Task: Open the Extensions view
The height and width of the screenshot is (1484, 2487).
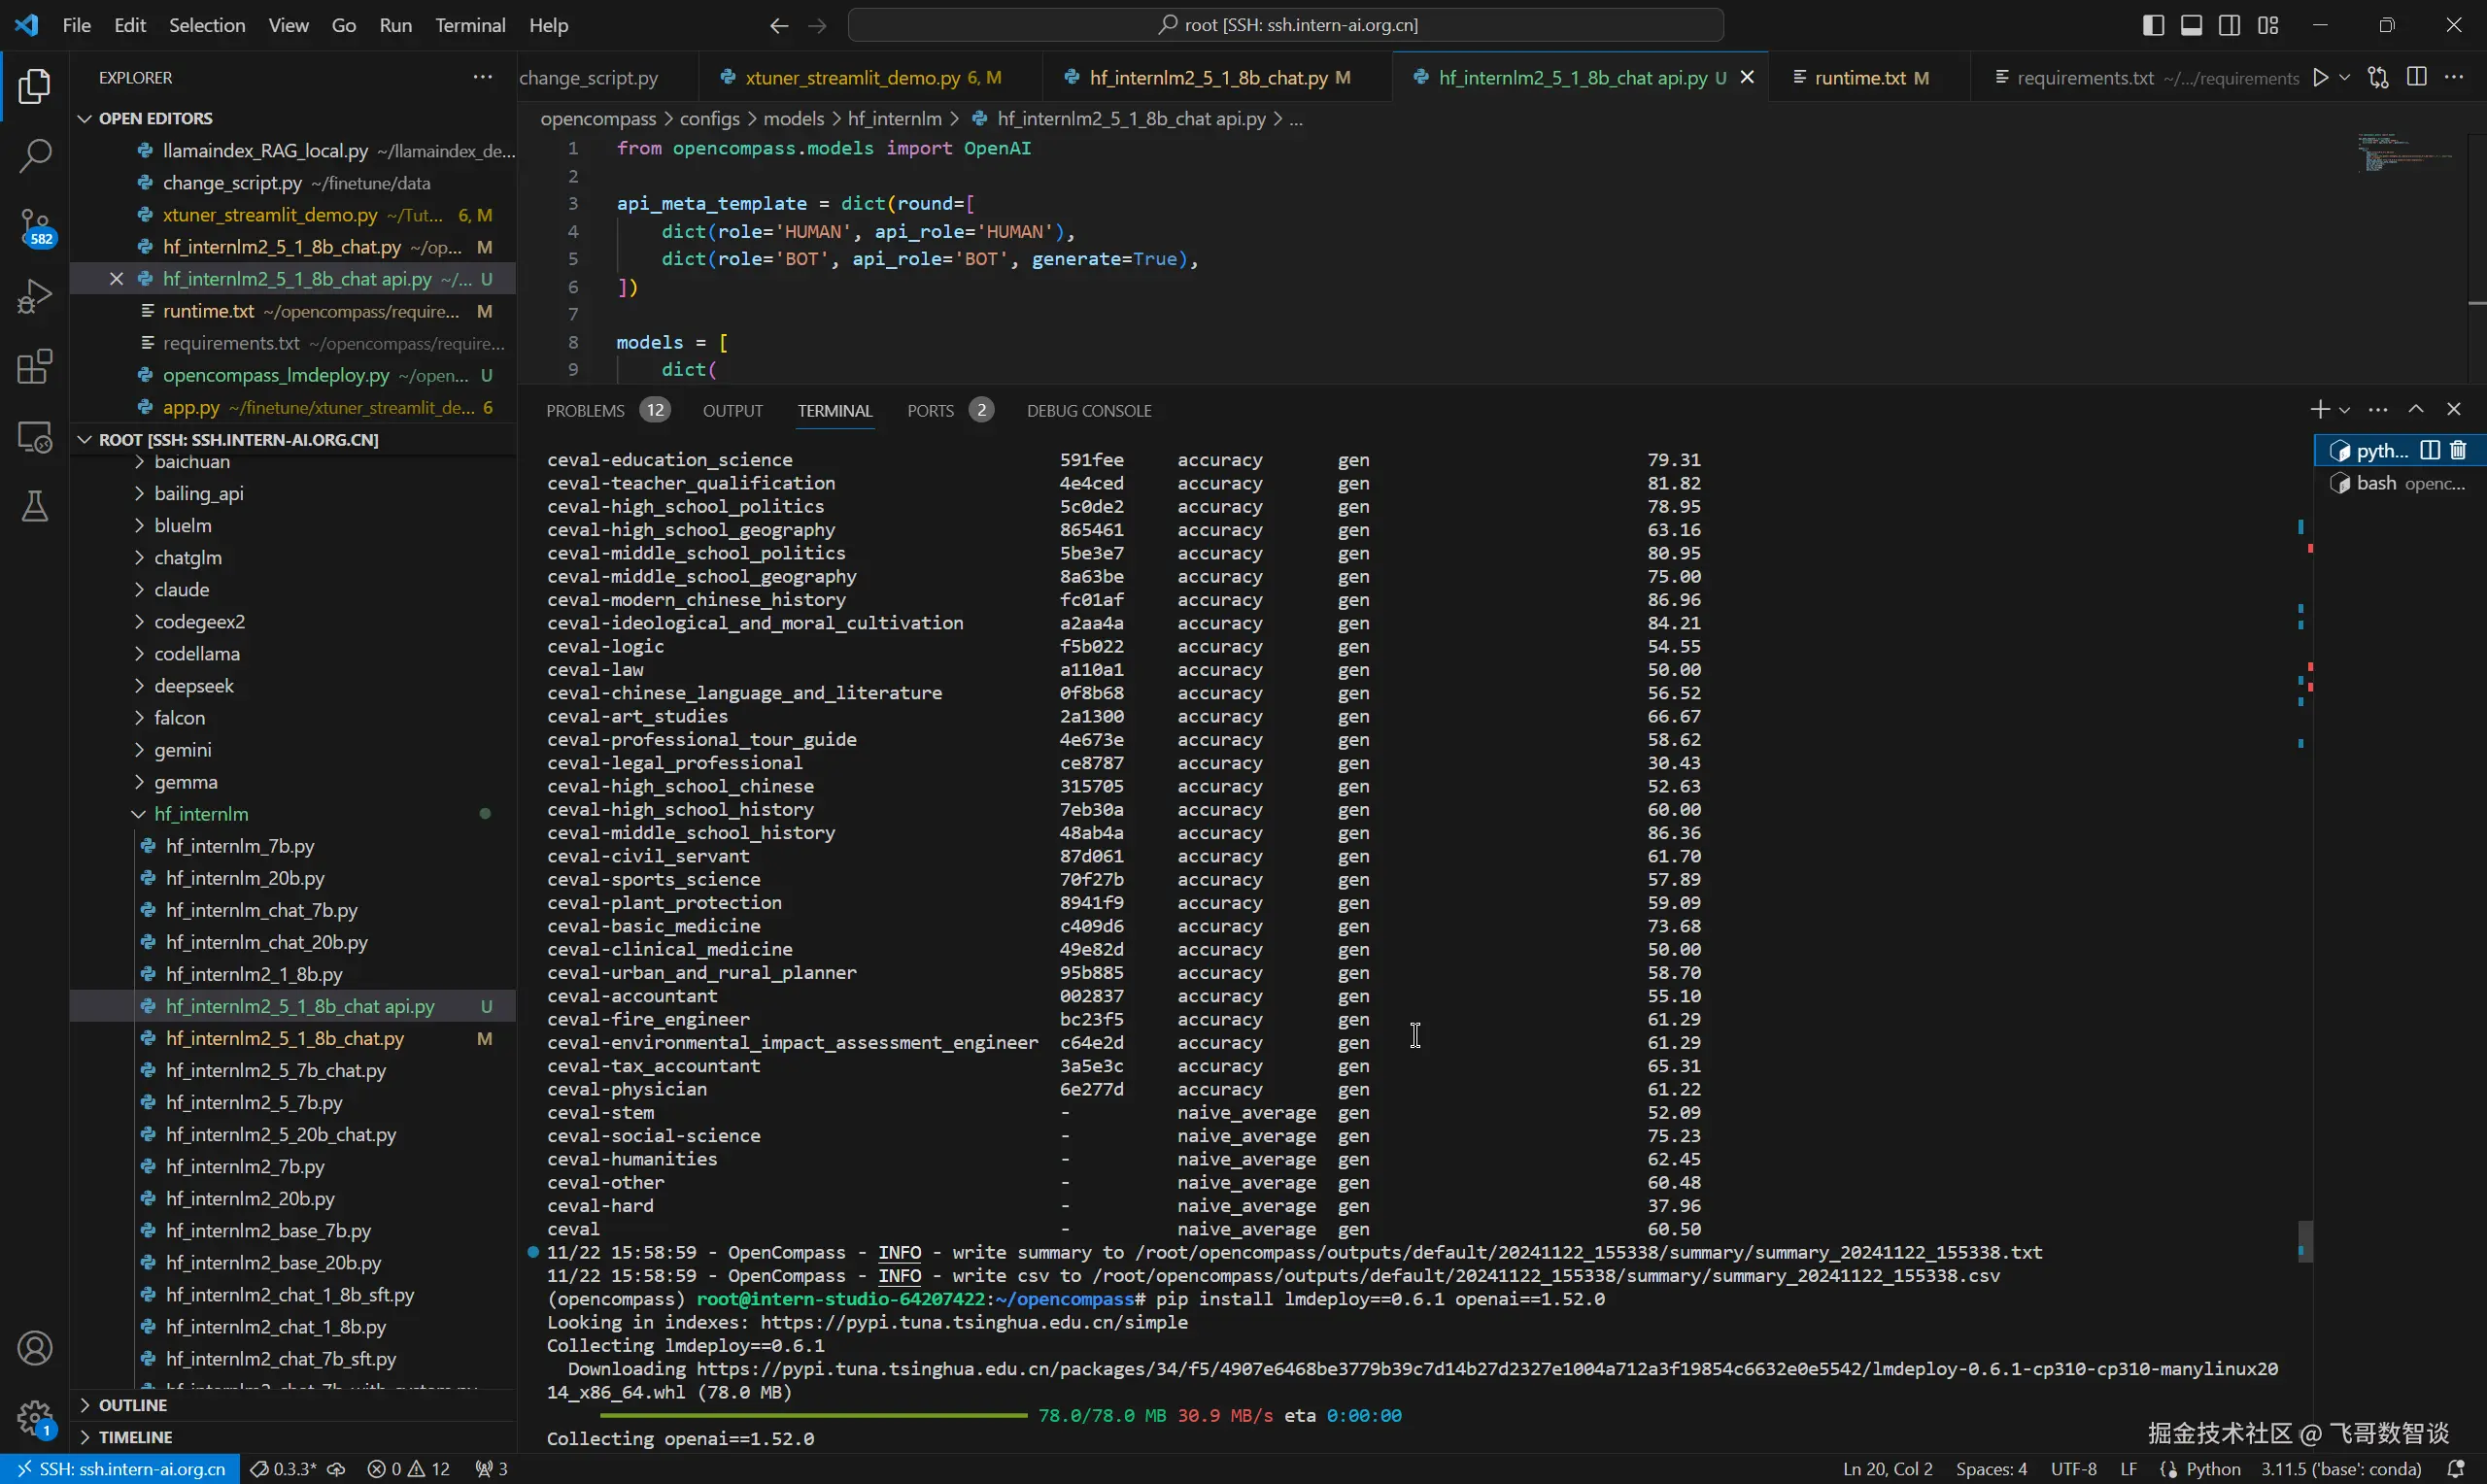Action: click(35, 367)
